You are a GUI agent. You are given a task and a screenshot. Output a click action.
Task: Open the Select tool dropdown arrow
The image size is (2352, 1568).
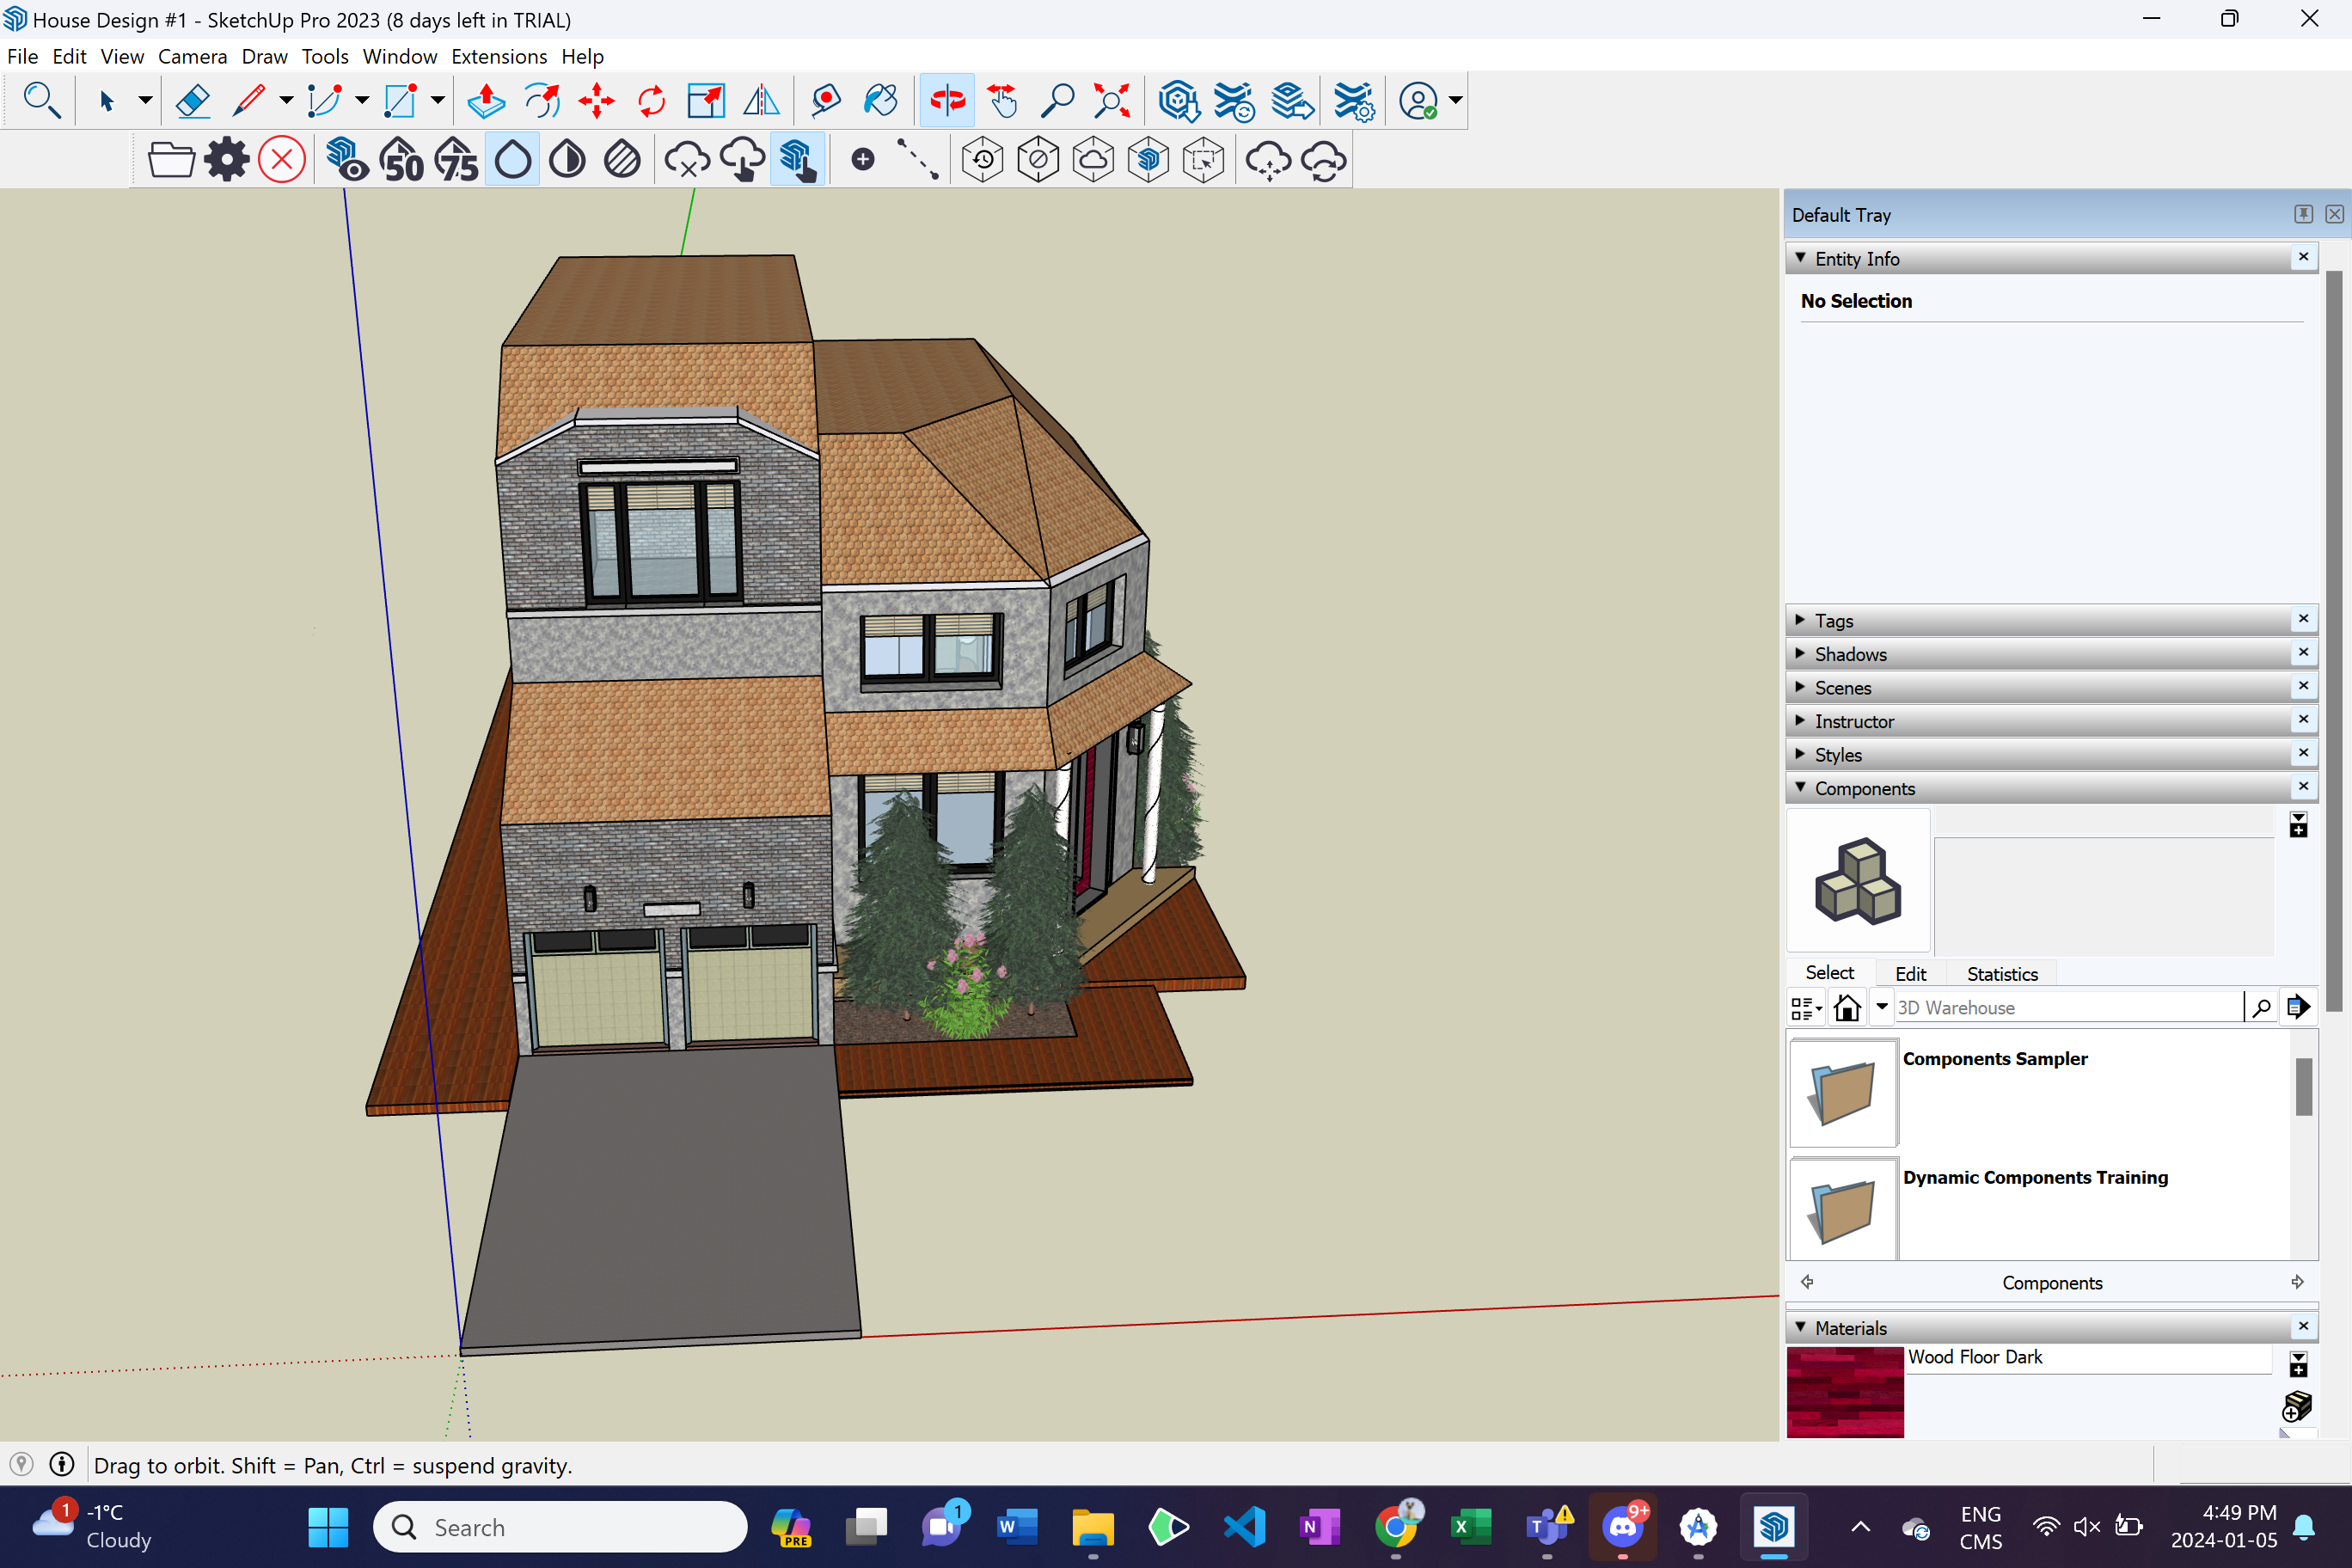(145, 101)
